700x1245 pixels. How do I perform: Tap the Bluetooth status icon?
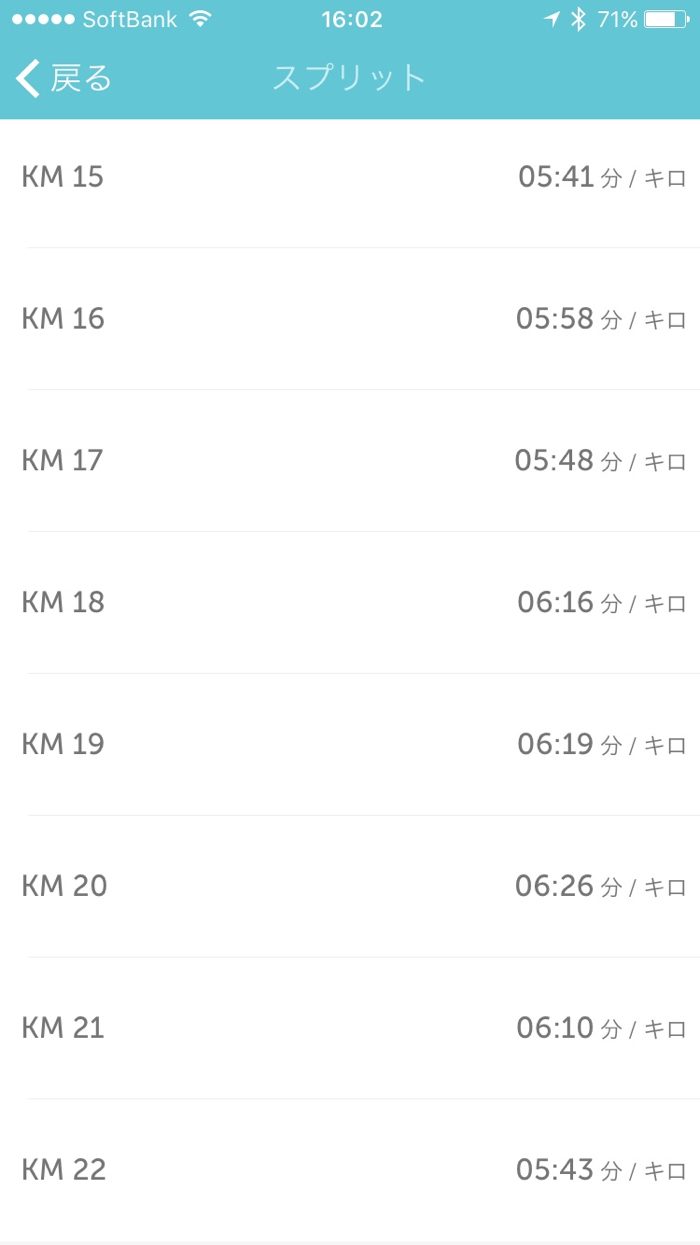coord(577,19)
